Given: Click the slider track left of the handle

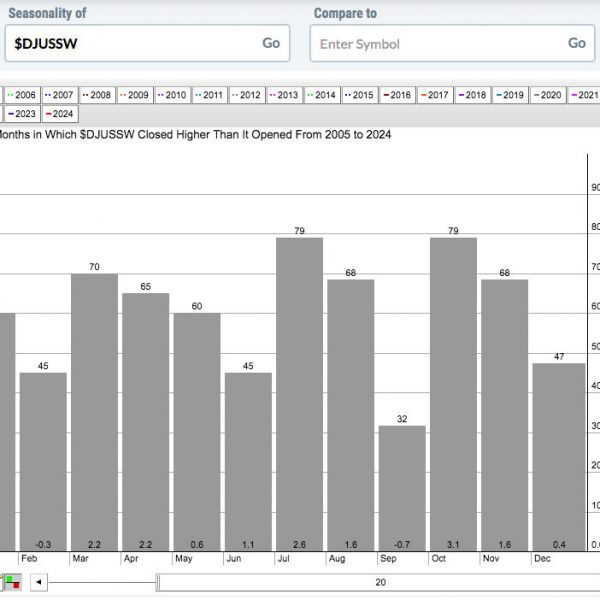Looking at the screenshot, I should click(x=102, y=582).
